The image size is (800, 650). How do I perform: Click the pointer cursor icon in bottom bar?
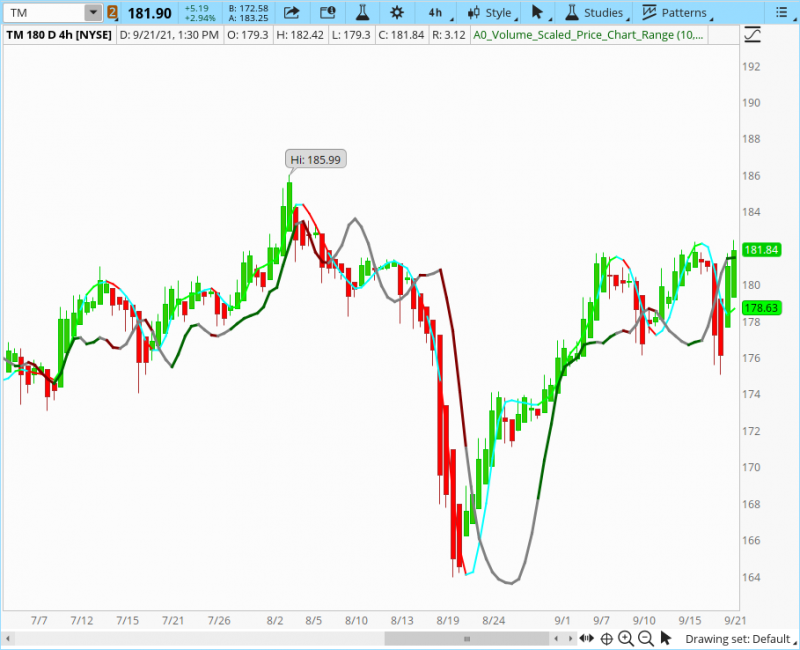(666, 638)
